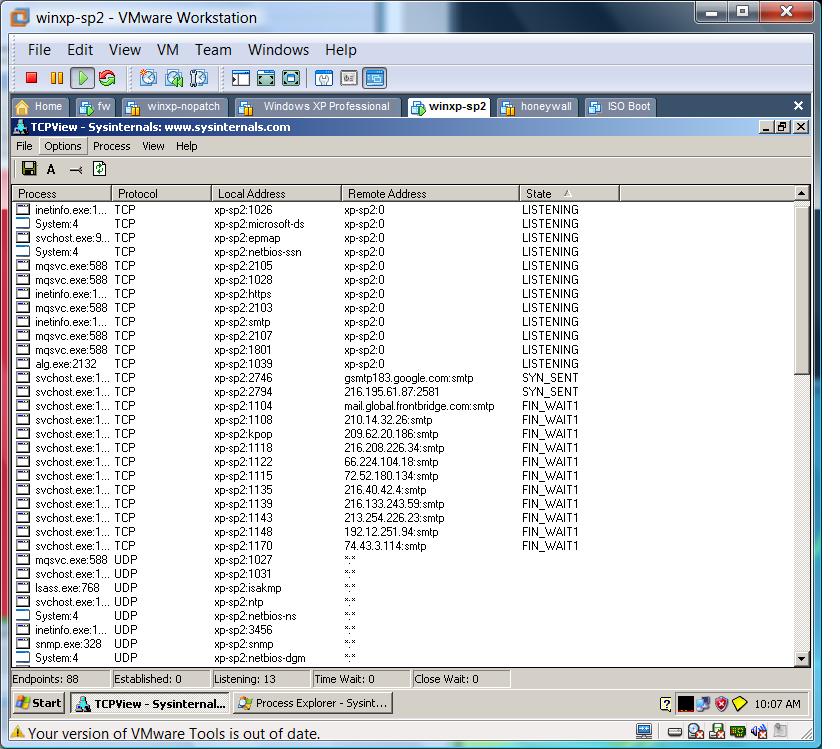Click the orange Suspend VM icon
The width and height of the screenshot is (840, 749).
pyautogui.click(x=57, y=78)
